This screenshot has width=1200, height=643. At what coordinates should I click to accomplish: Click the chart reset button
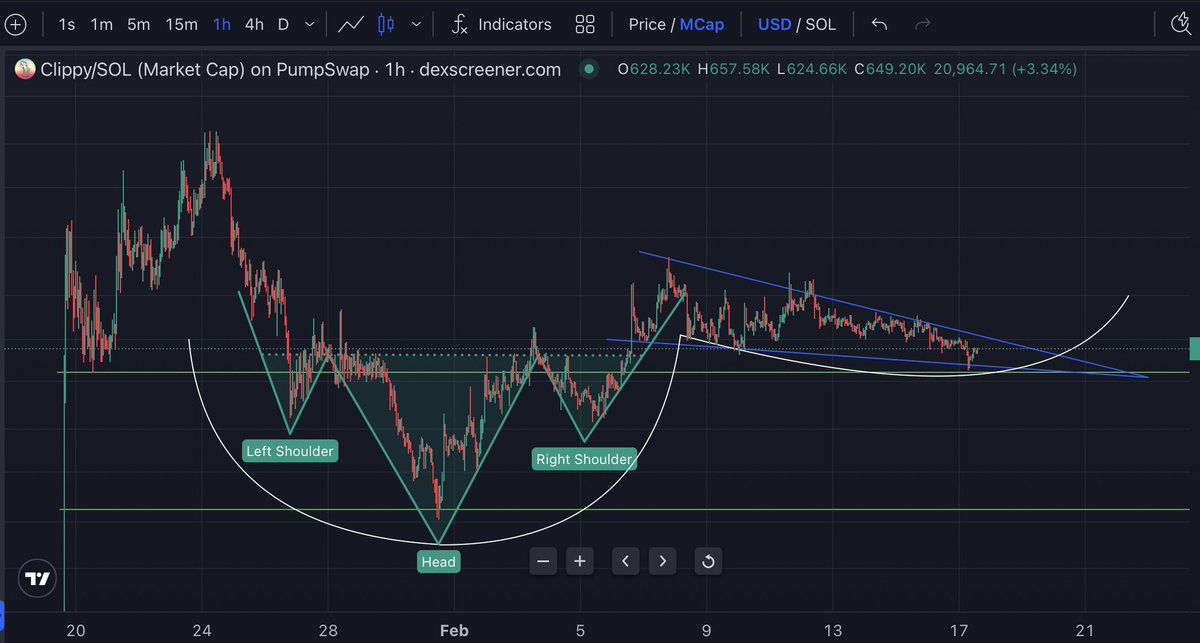click(708, 561)
